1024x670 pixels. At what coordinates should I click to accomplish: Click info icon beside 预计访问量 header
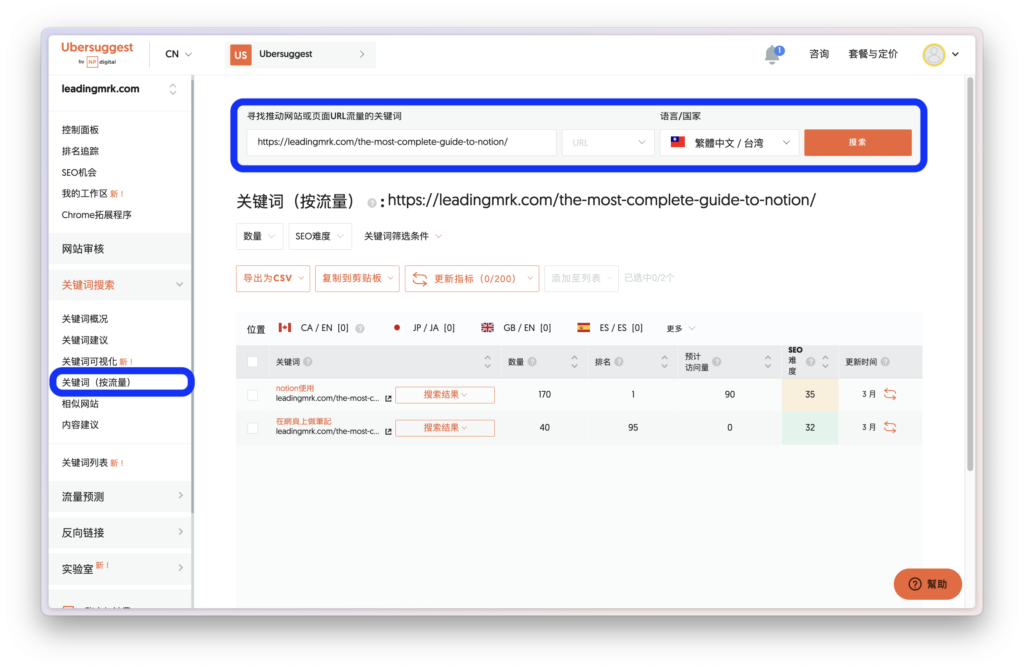tap(716, 362)
